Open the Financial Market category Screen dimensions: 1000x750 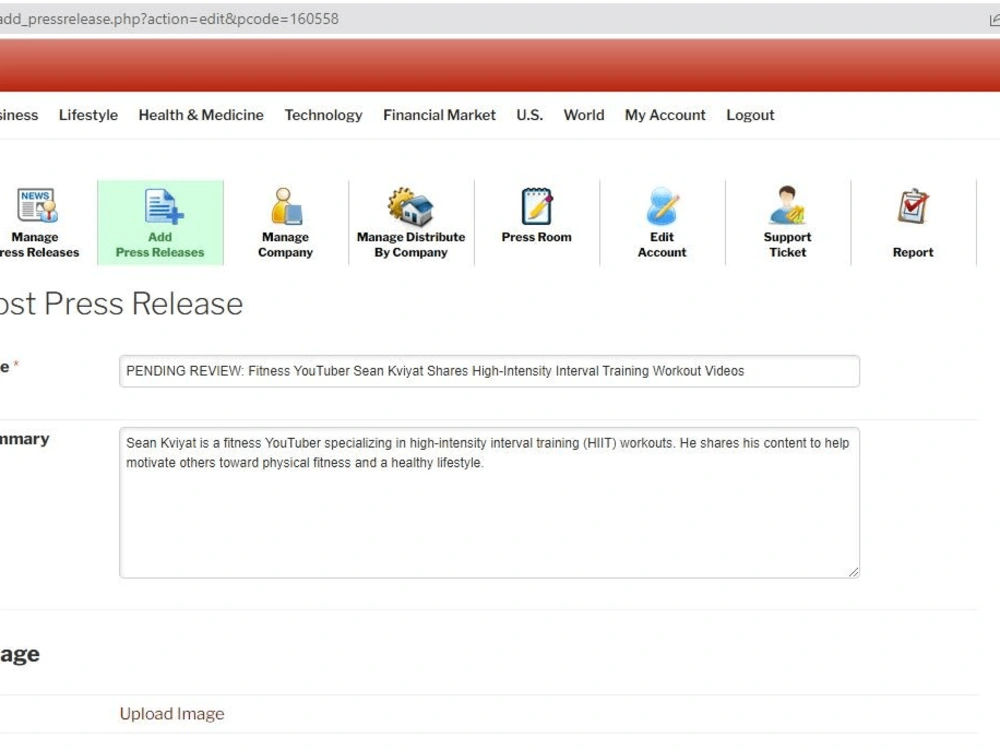[x=439, y=115]
